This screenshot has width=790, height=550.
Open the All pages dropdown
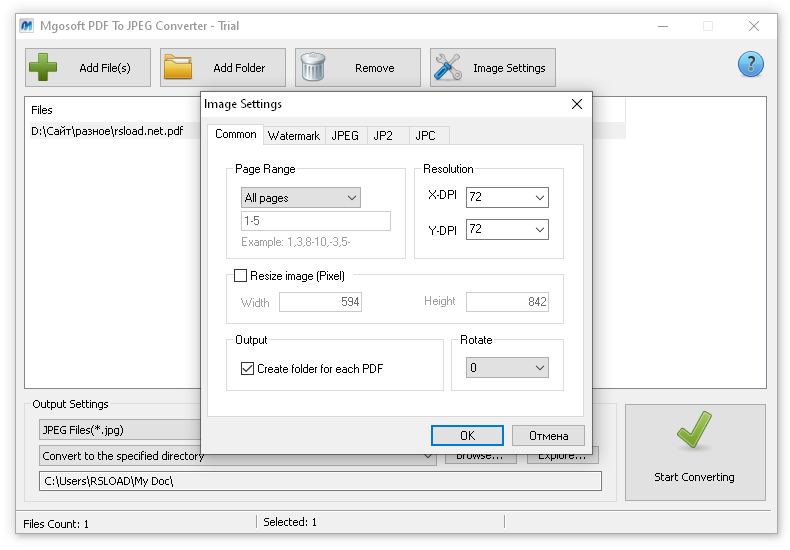[301, 197]
